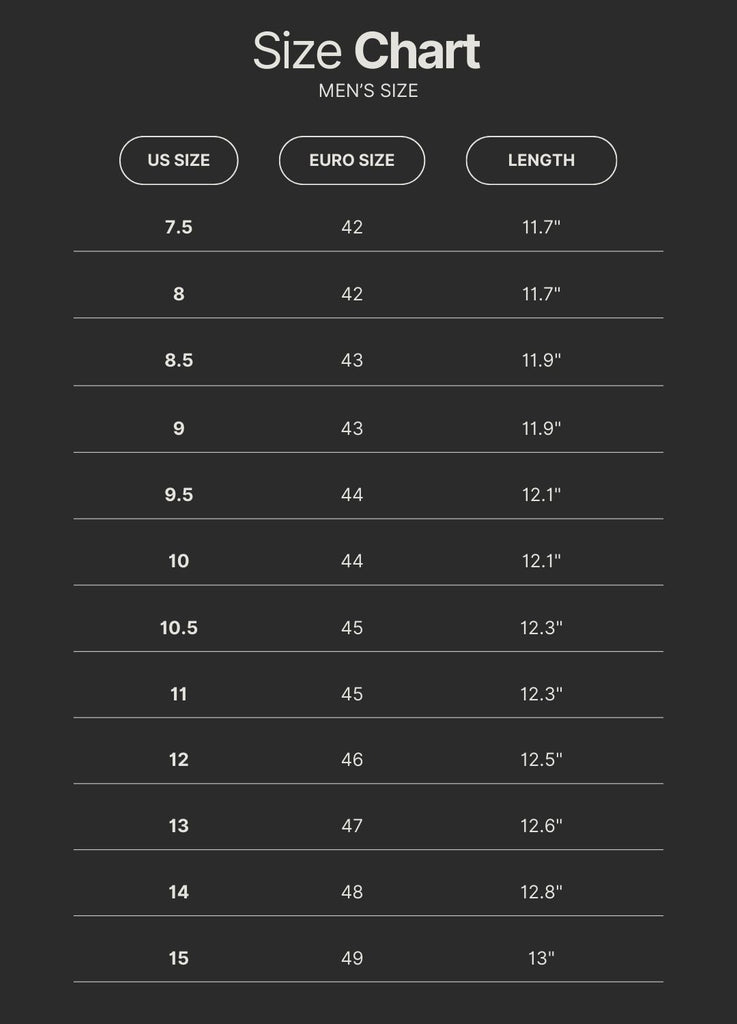Viewport: 737px width, 1024px height.
Task: Click Euro size 47 value
Action: (x=352, y=826)
